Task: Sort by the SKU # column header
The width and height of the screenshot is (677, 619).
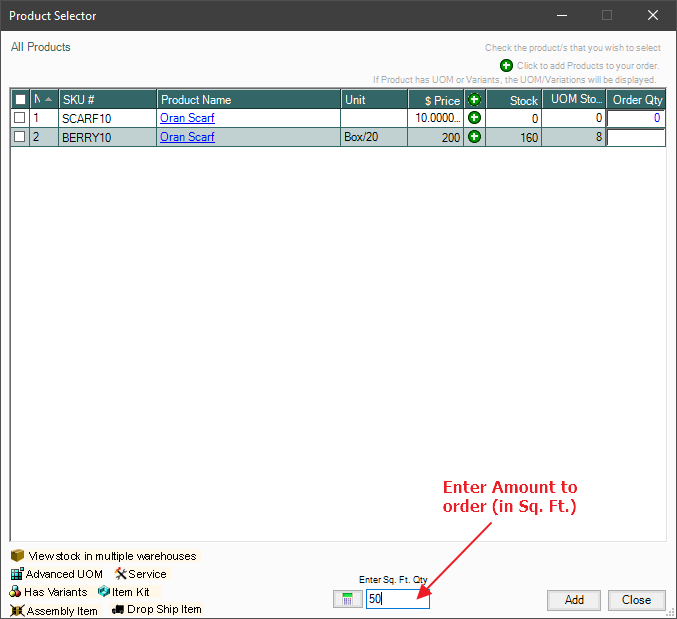Action: click(107, 100)
